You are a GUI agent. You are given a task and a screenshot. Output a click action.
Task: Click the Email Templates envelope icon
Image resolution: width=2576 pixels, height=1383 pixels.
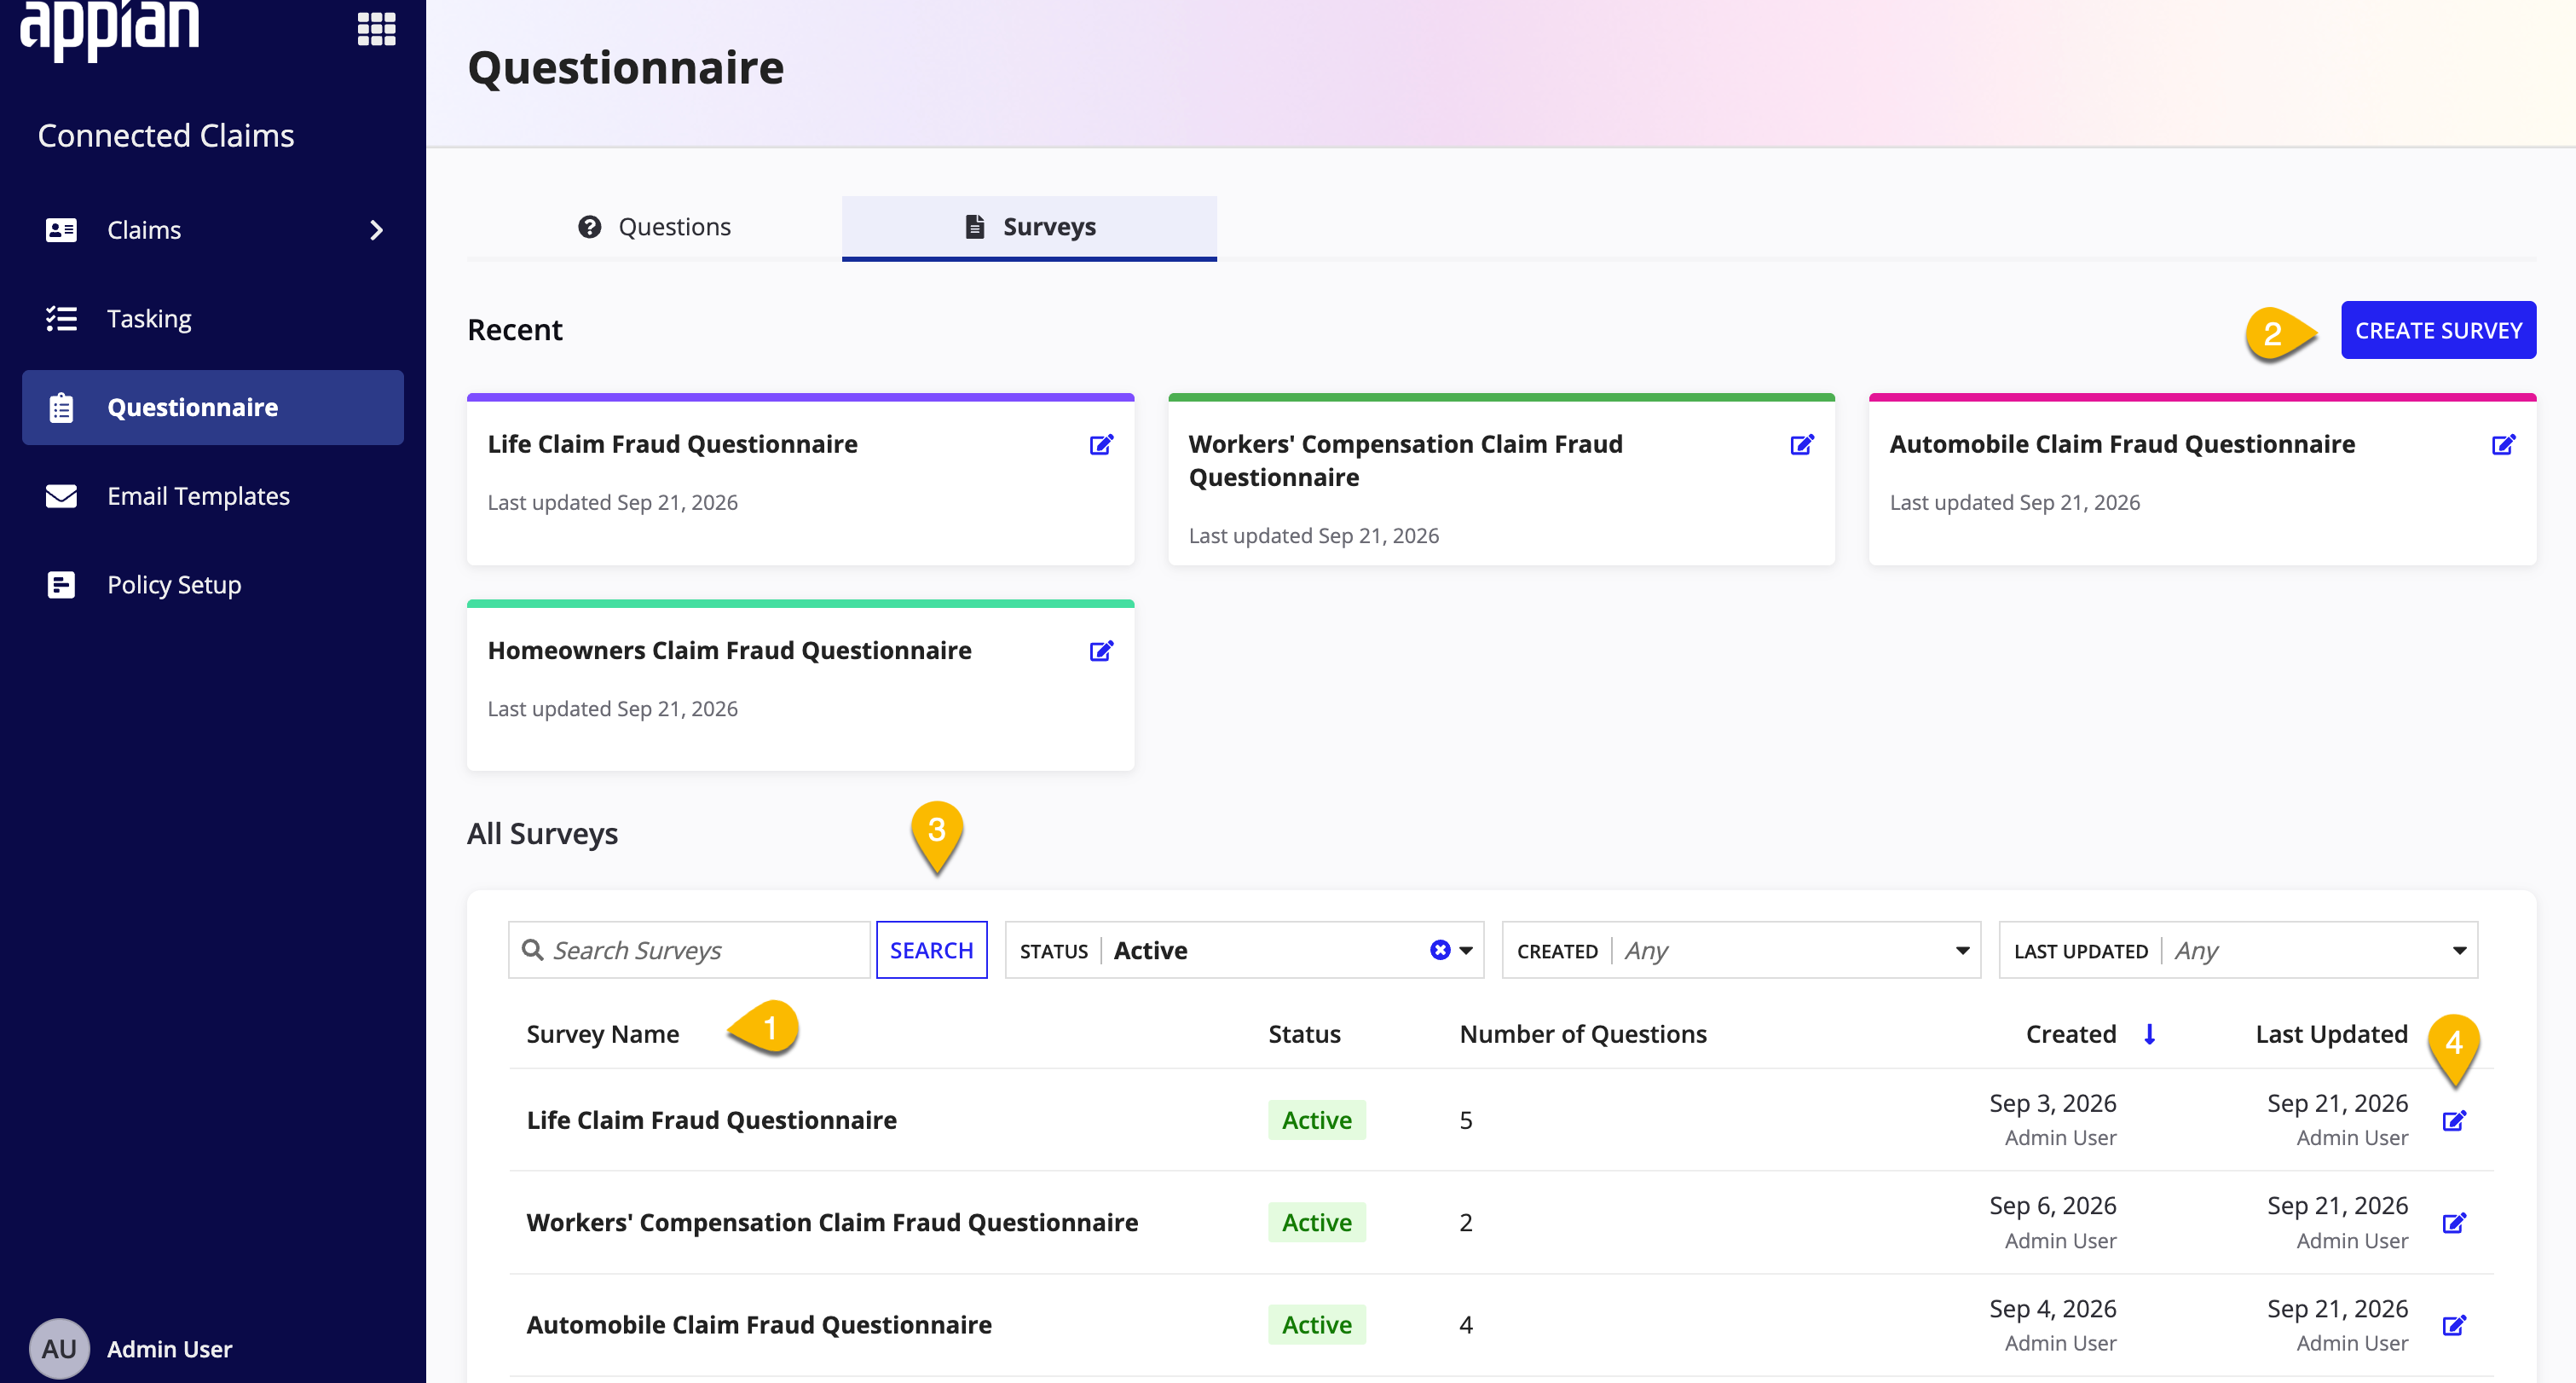[61, 496]
